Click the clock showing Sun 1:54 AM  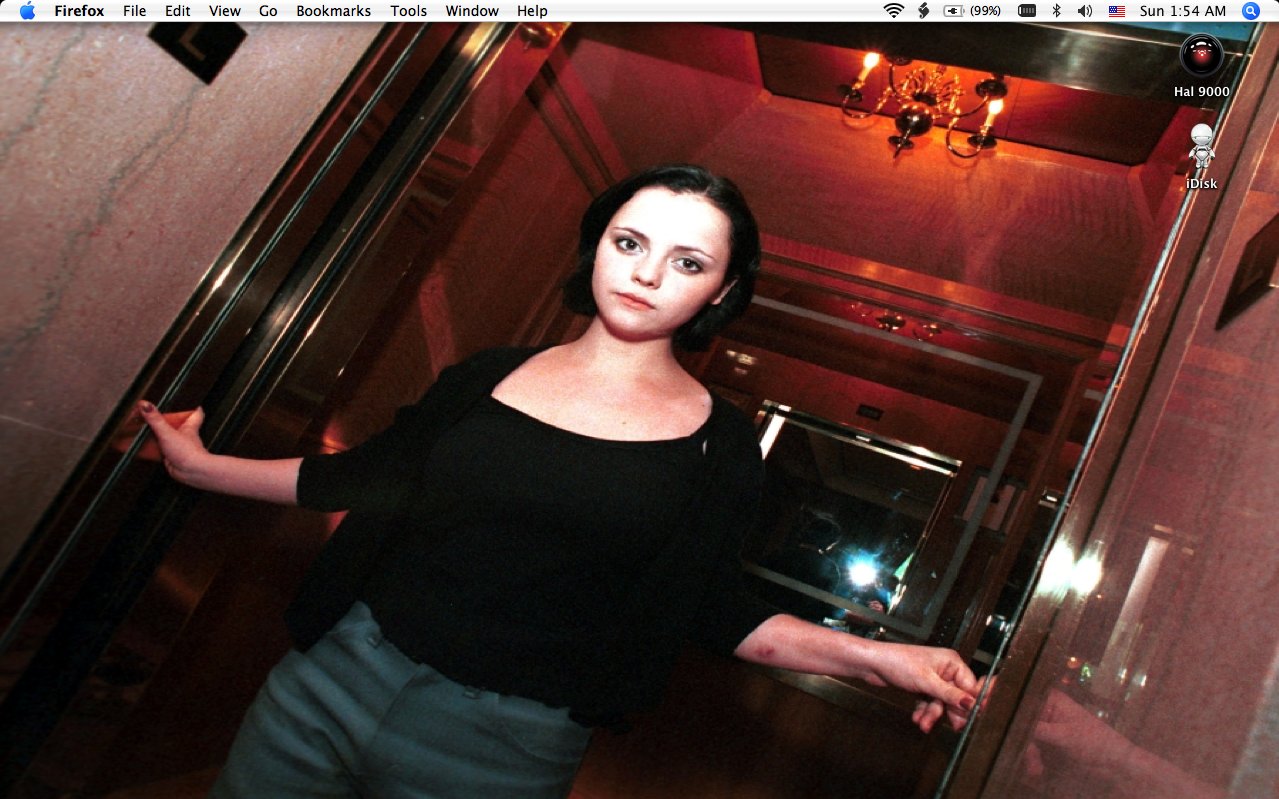coord(1182,11)
